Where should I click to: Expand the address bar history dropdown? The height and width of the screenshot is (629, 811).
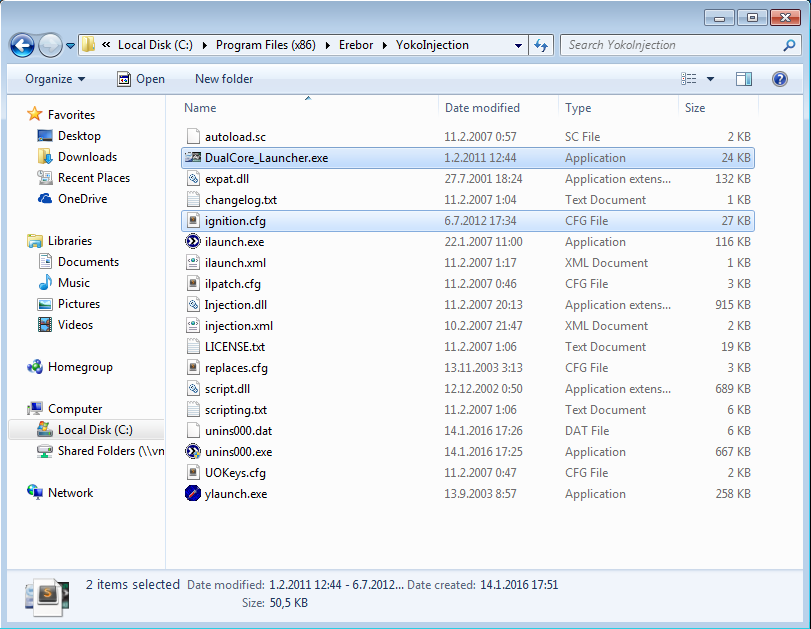[x=518, y=46]
